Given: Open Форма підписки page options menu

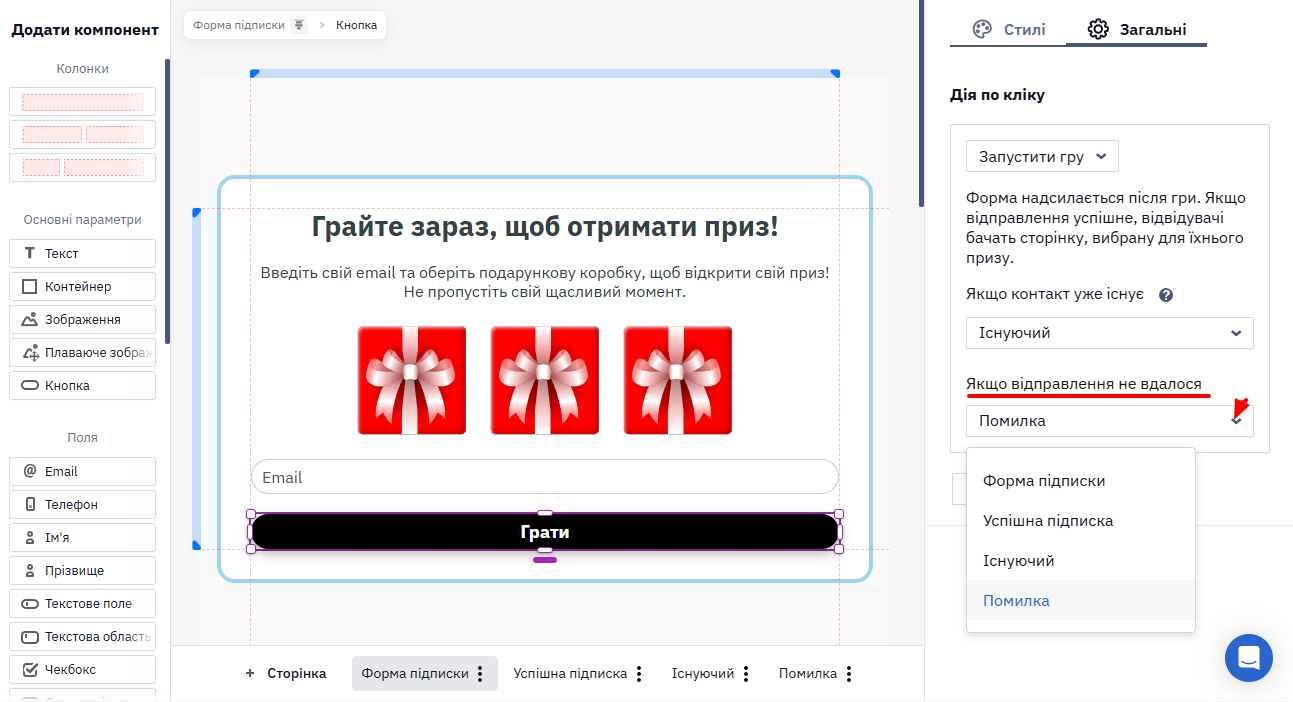Looking at the screenshot, I should (x=481, y=674).
